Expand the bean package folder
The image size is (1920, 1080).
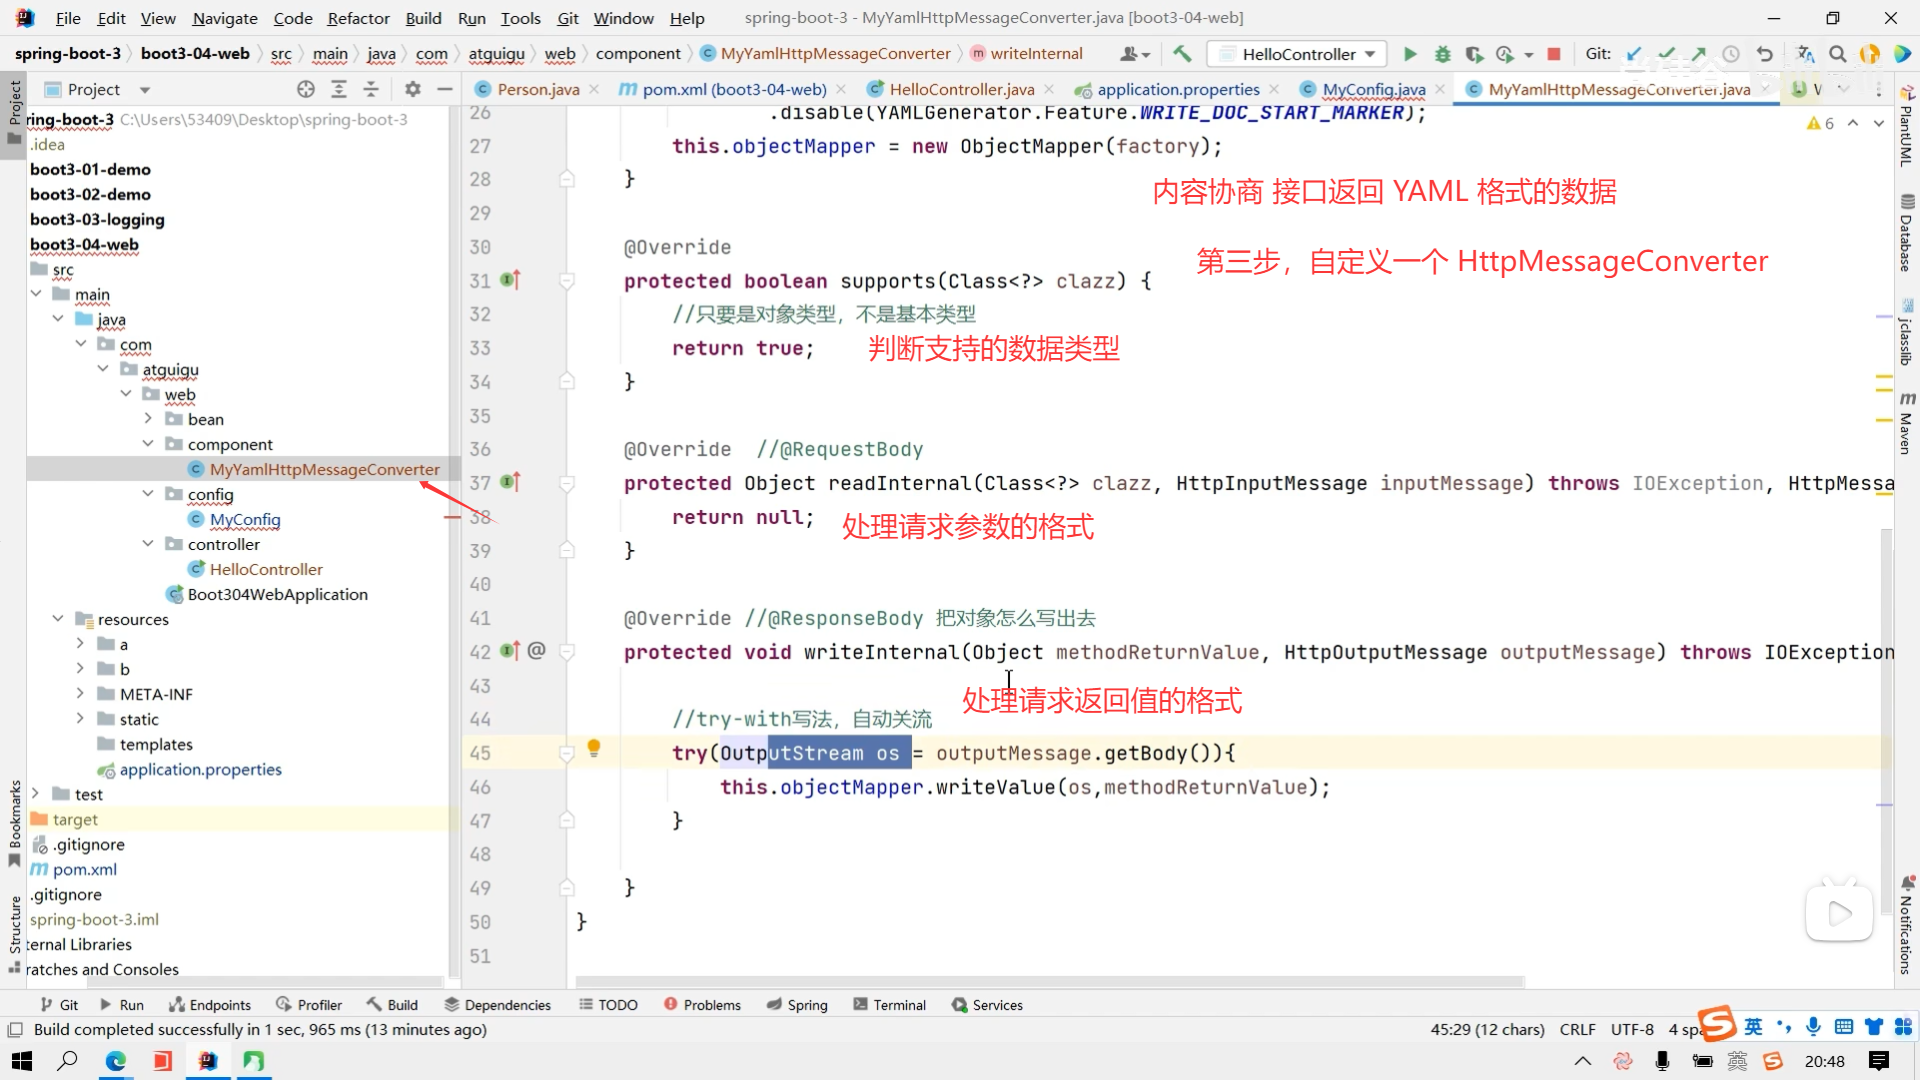(148, 419)
